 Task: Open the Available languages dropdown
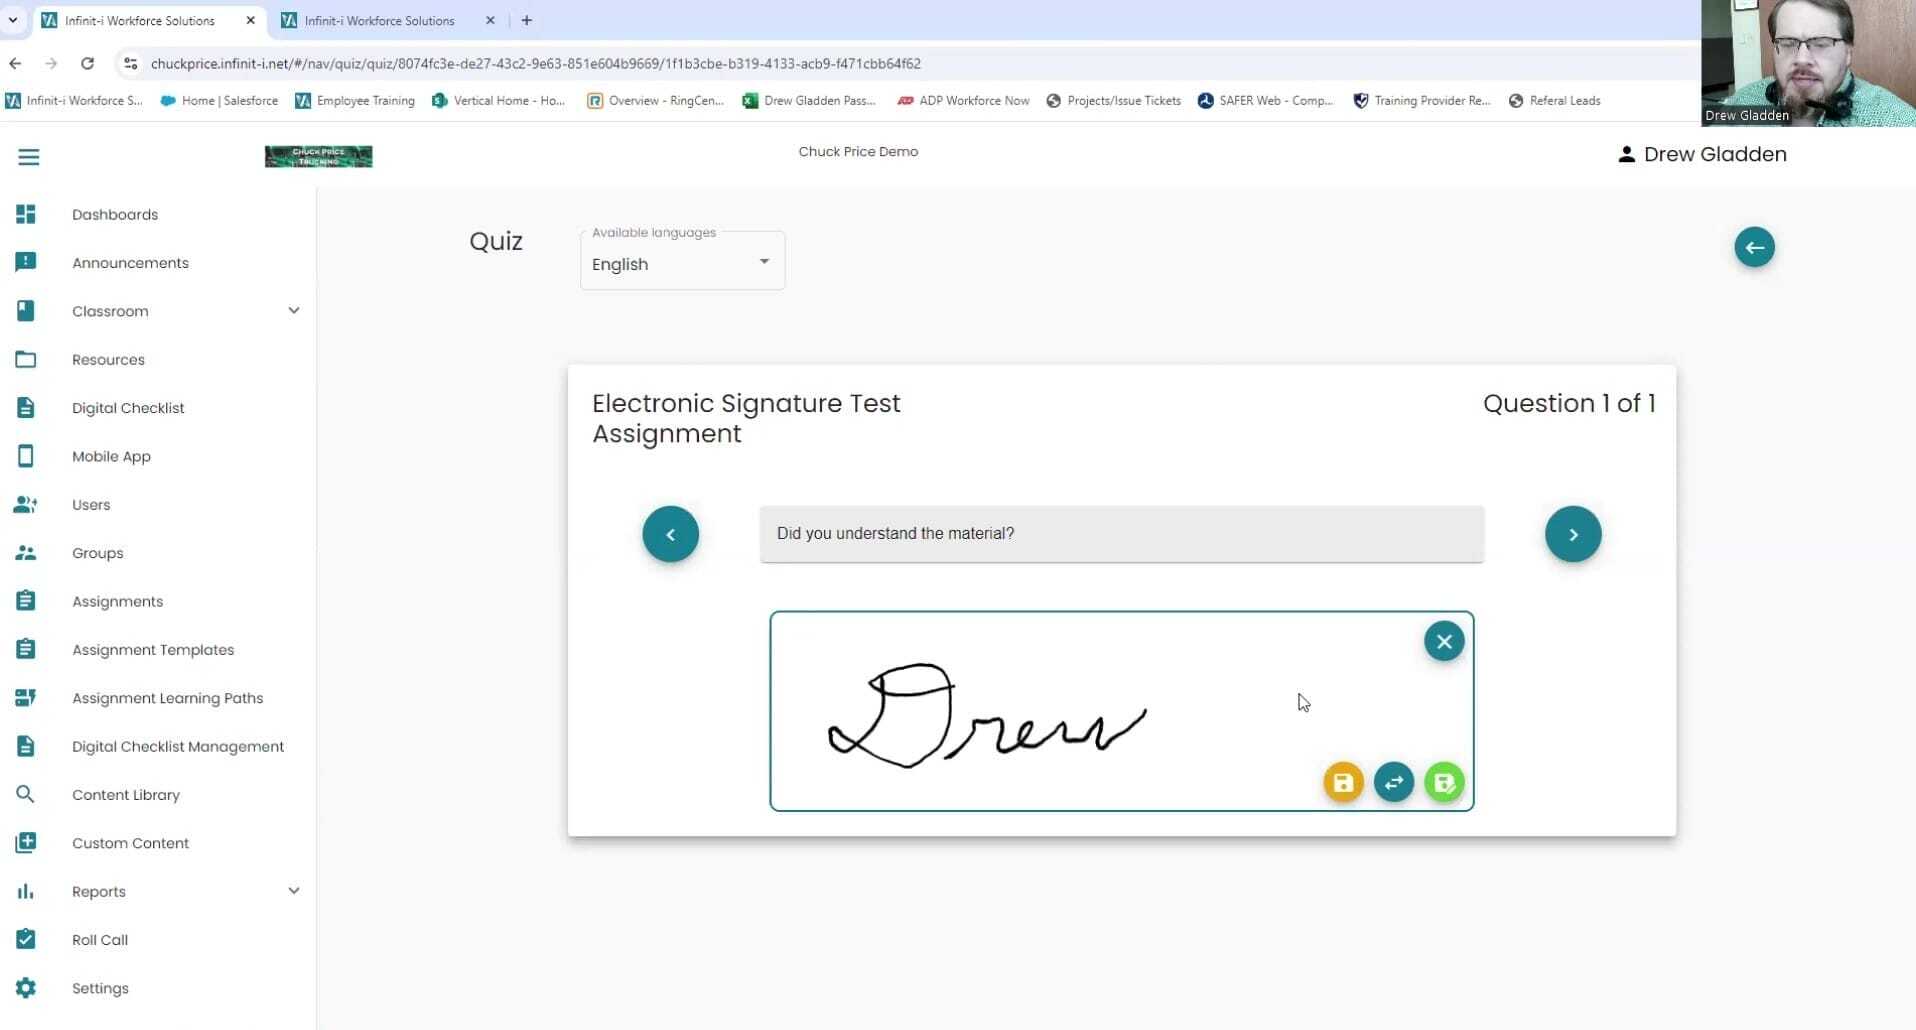[681, 263]
